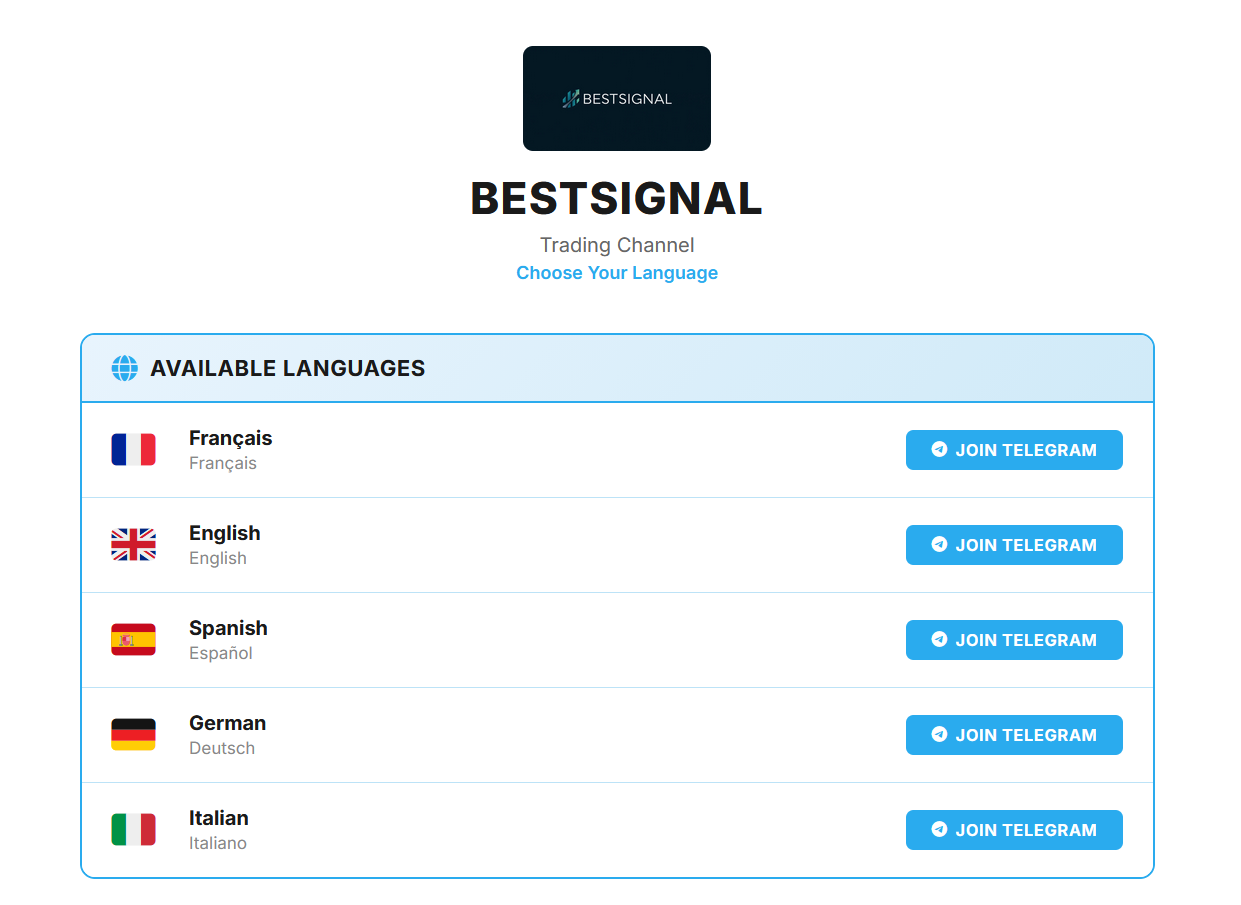Click the French flag icon
Image resolution: width=1241 pixels, height=905 pixels.
133,449
